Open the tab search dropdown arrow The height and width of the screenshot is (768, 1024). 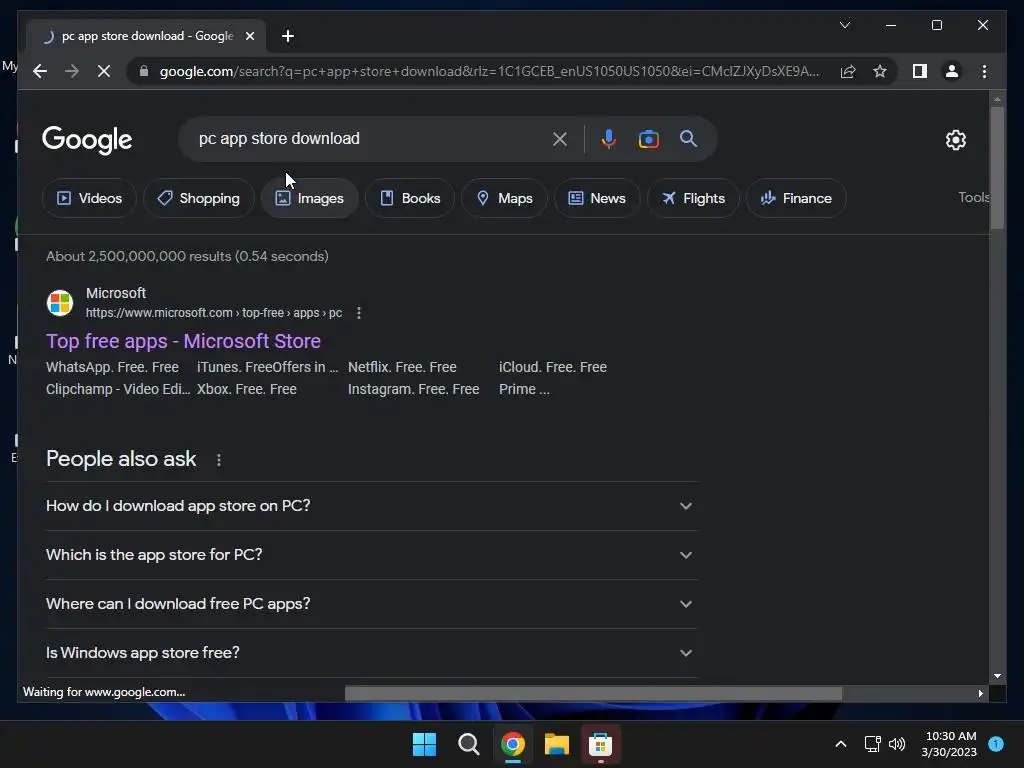844,25
